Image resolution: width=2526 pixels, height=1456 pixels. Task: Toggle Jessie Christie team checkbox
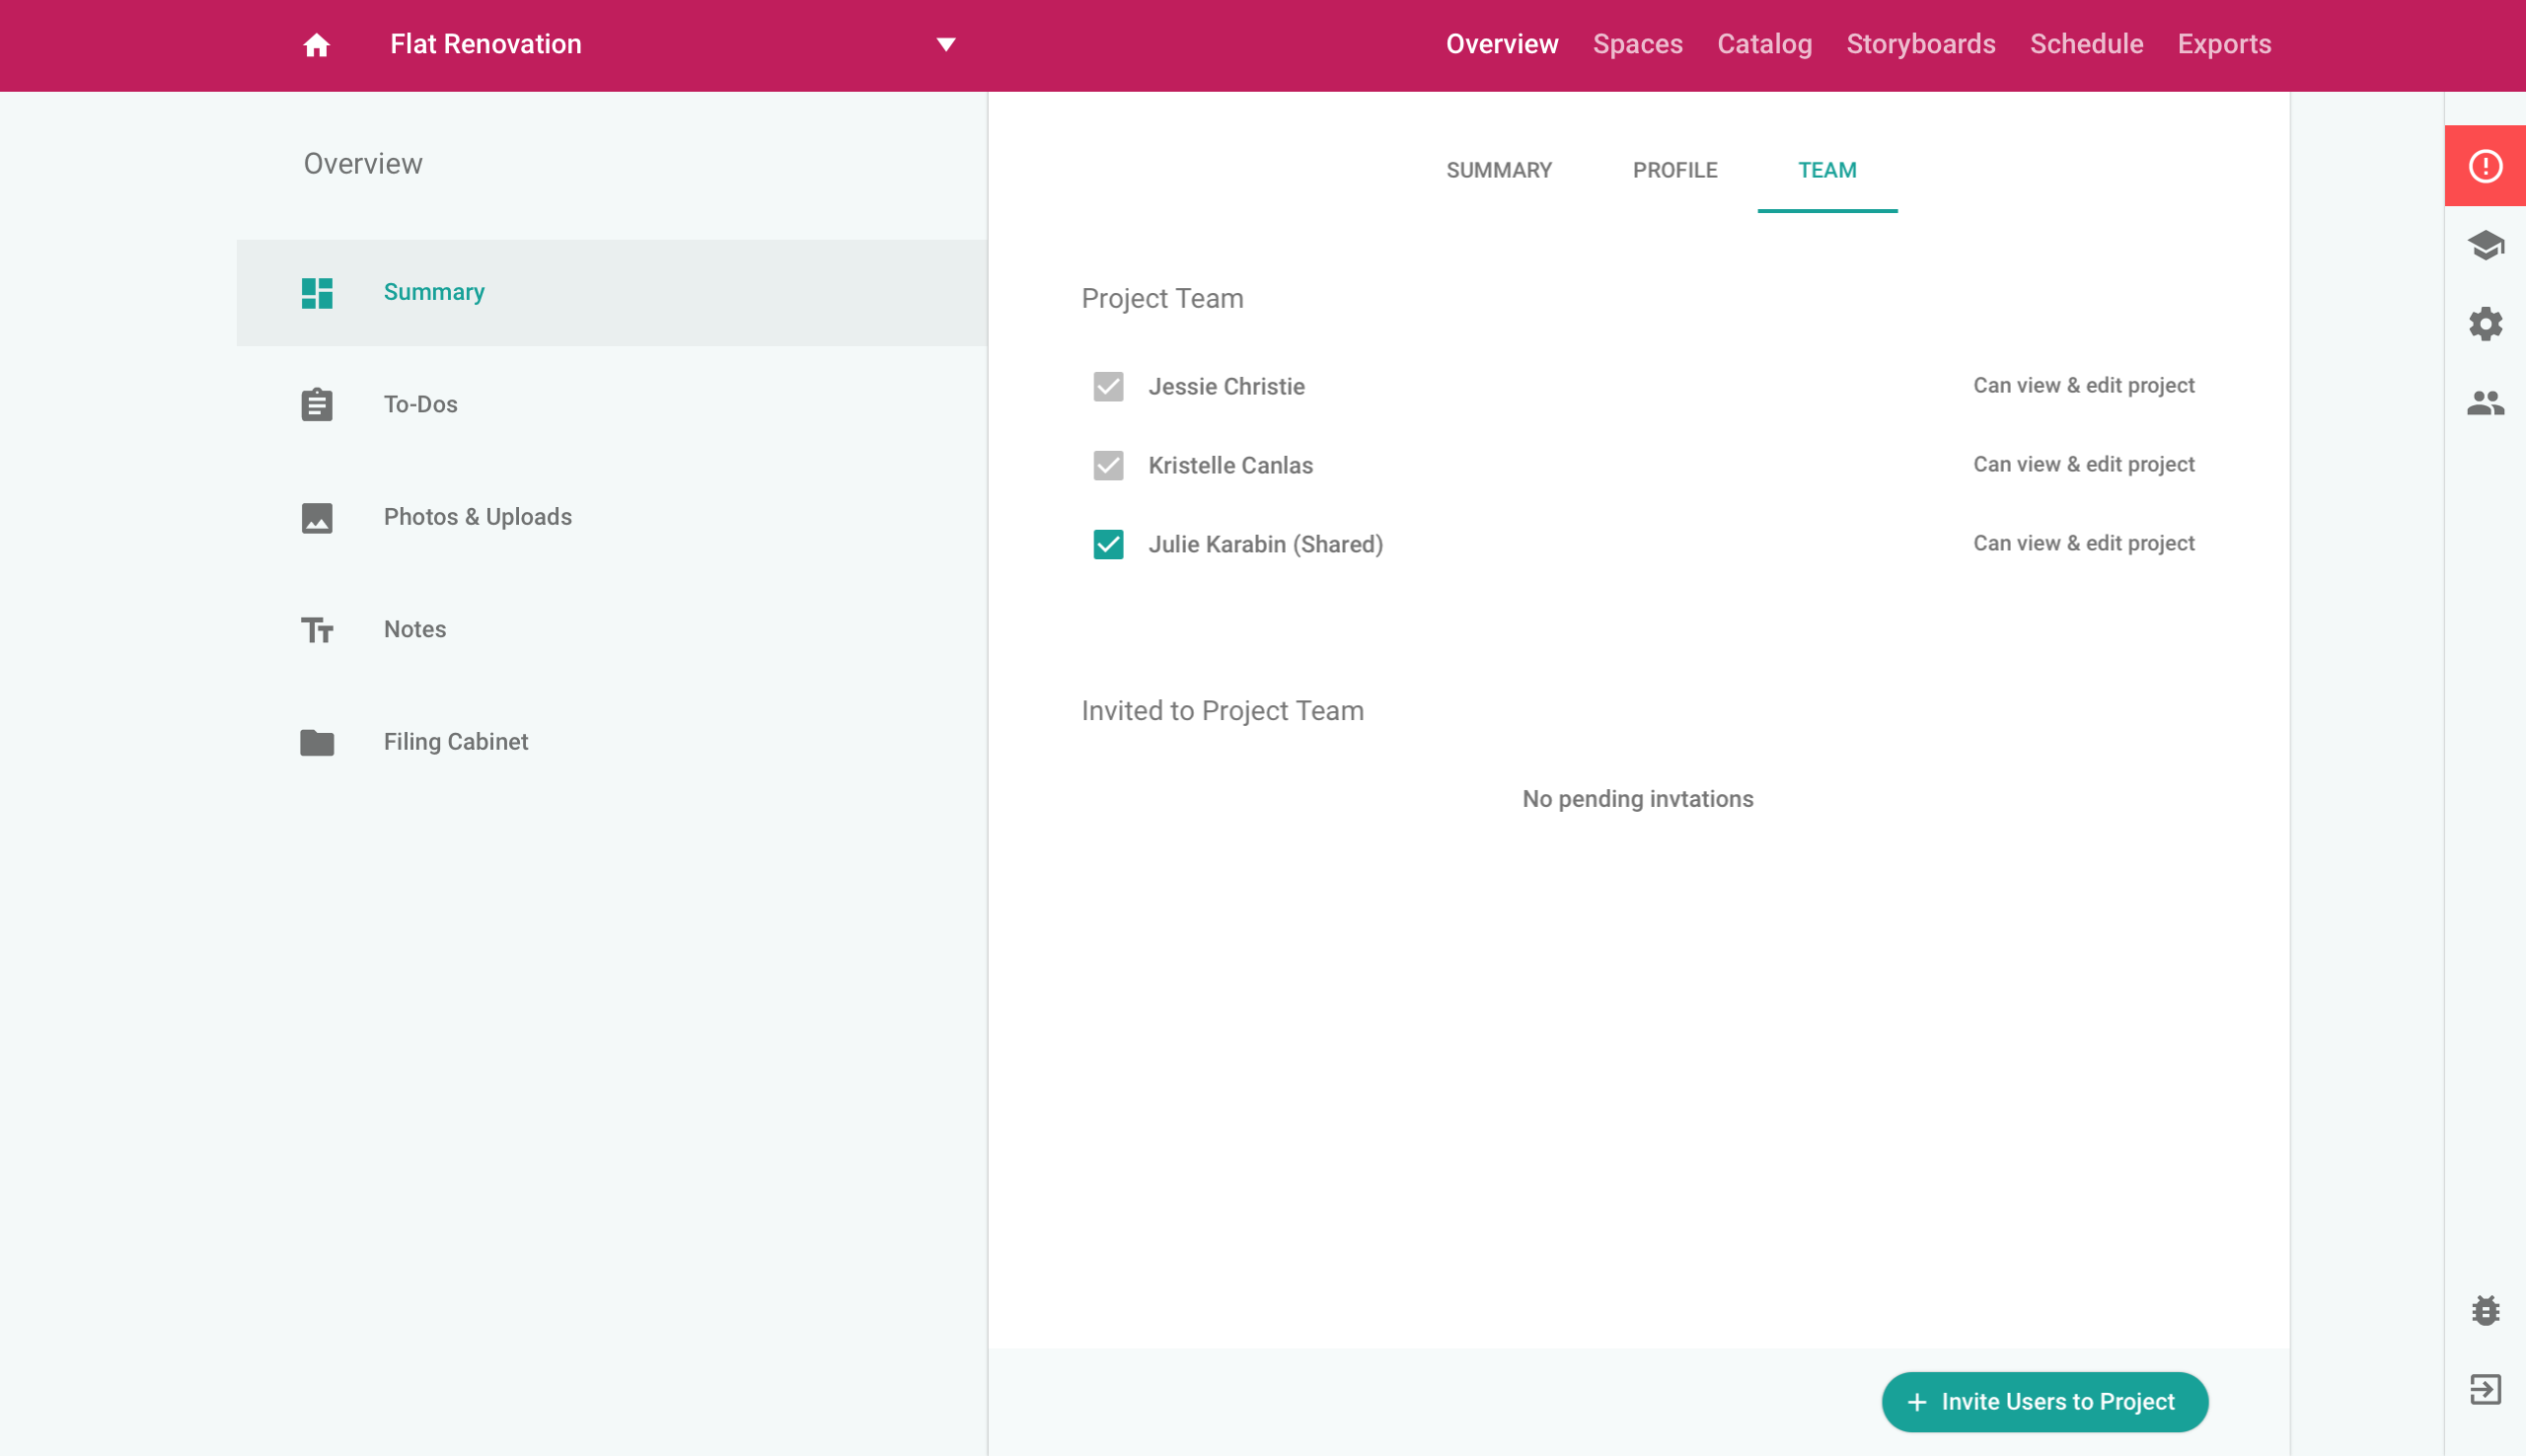tap(1108, 387)
